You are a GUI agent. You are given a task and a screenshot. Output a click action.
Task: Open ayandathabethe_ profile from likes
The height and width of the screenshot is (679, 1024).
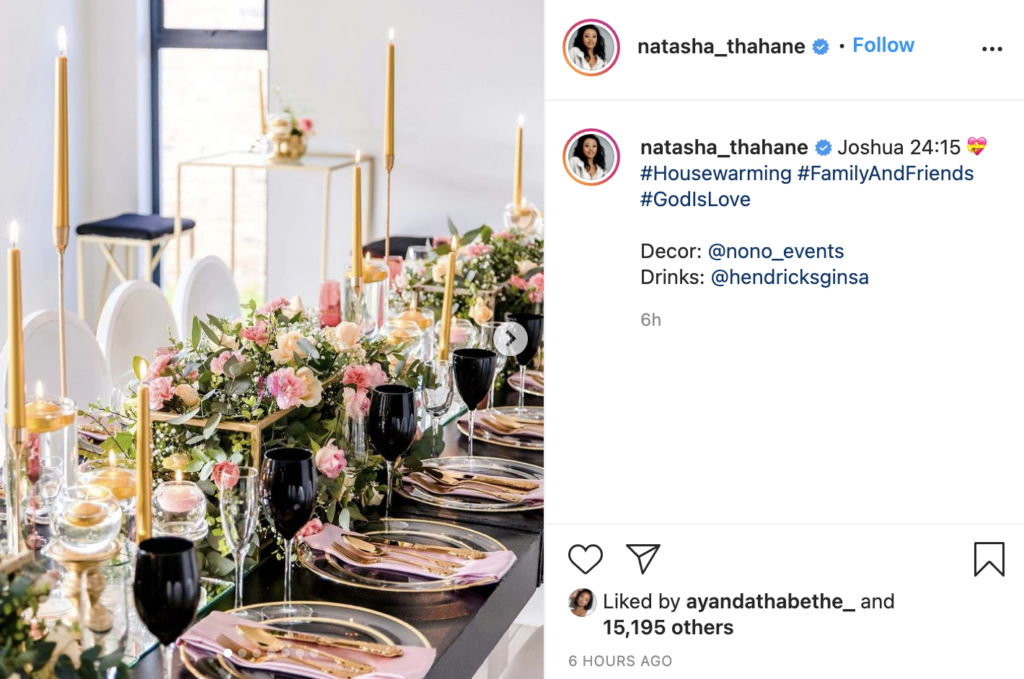(x=770, y=601)
